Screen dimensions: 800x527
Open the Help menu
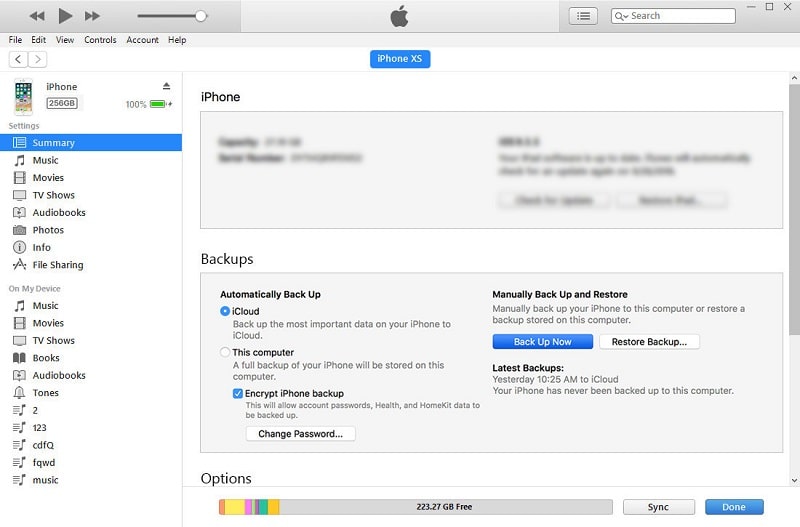[x=177, y=40]
